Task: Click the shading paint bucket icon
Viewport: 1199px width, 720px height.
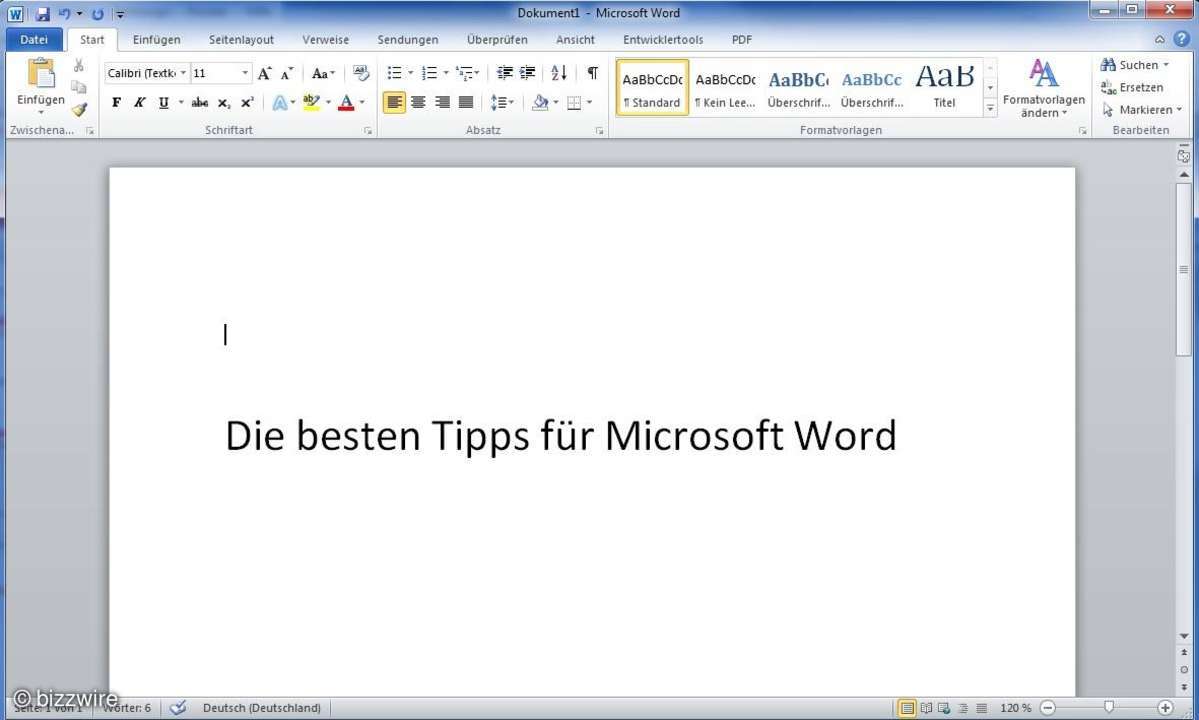Action: [x=541, y=102]
